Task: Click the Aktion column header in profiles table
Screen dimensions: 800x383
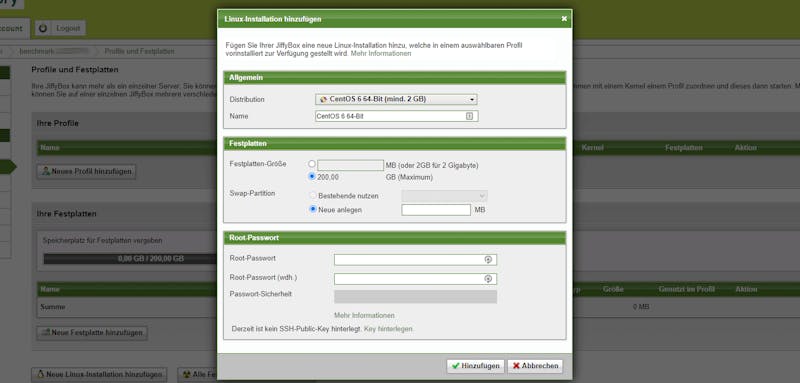Action: (x=745, y=148)
